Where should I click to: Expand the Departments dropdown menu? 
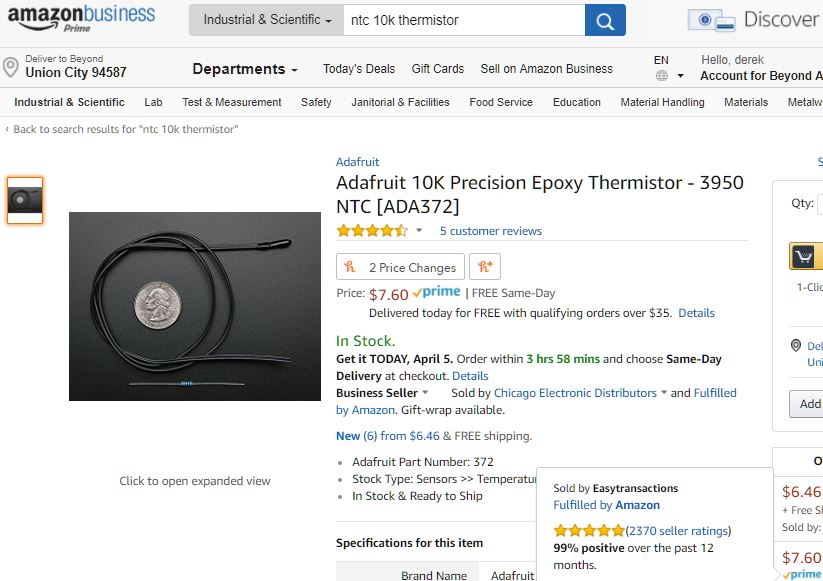[x=245, y=69]
